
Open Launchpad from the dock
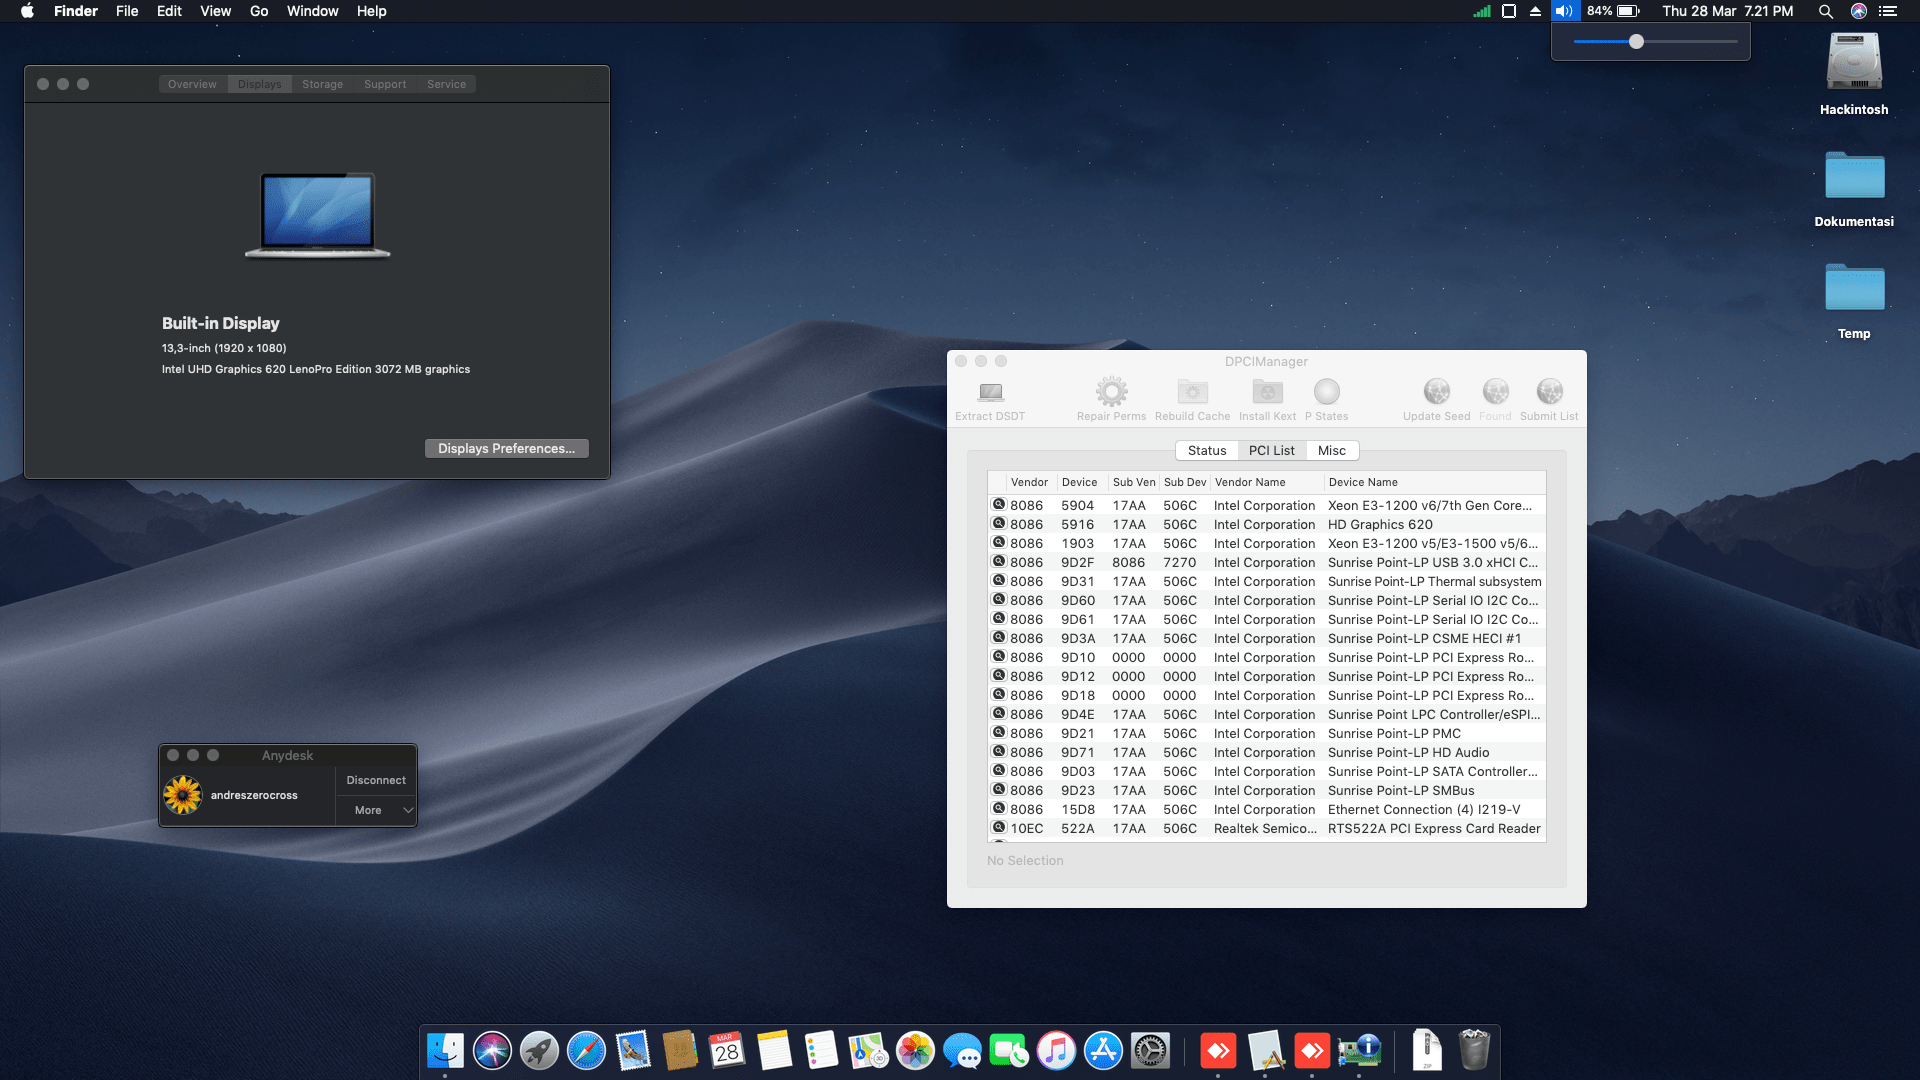click(539, 1051)
